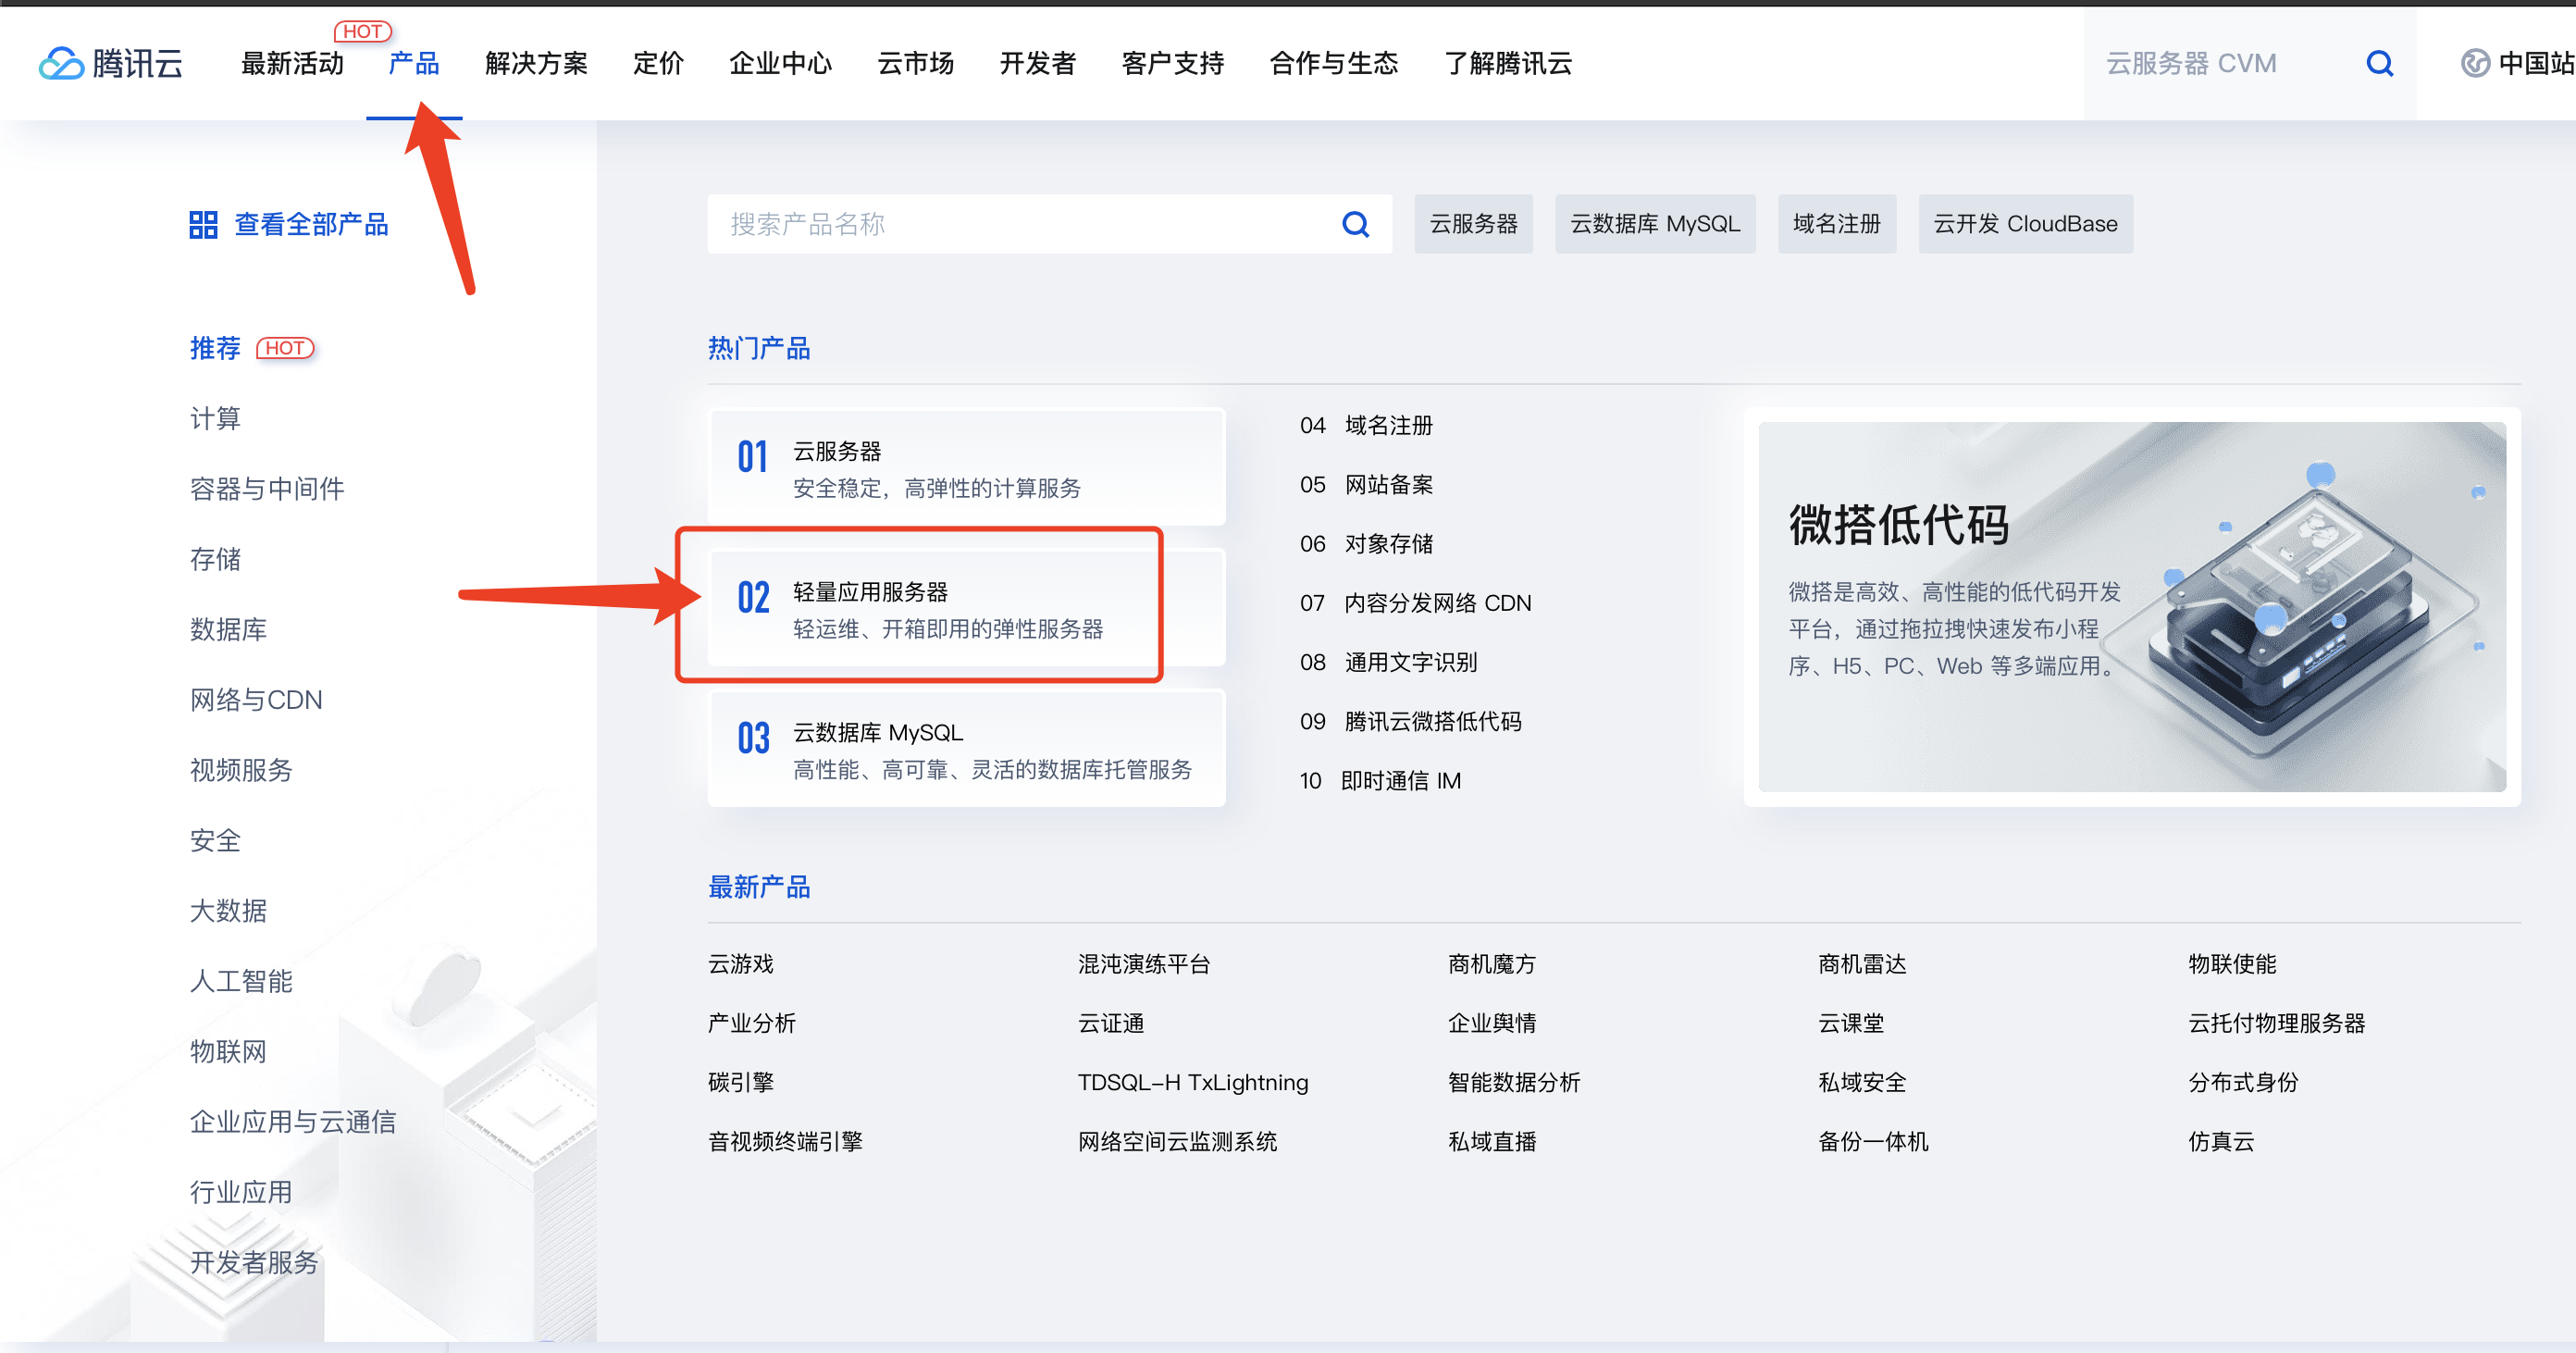The image size is (2576, 1353).
Task: Click the 05 网站备案 link
Action: click(x=1366, y=485)
